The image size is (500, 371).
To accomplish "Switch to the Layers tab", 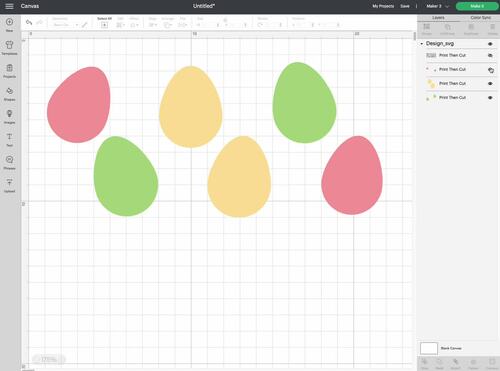I will pos(438,18).
